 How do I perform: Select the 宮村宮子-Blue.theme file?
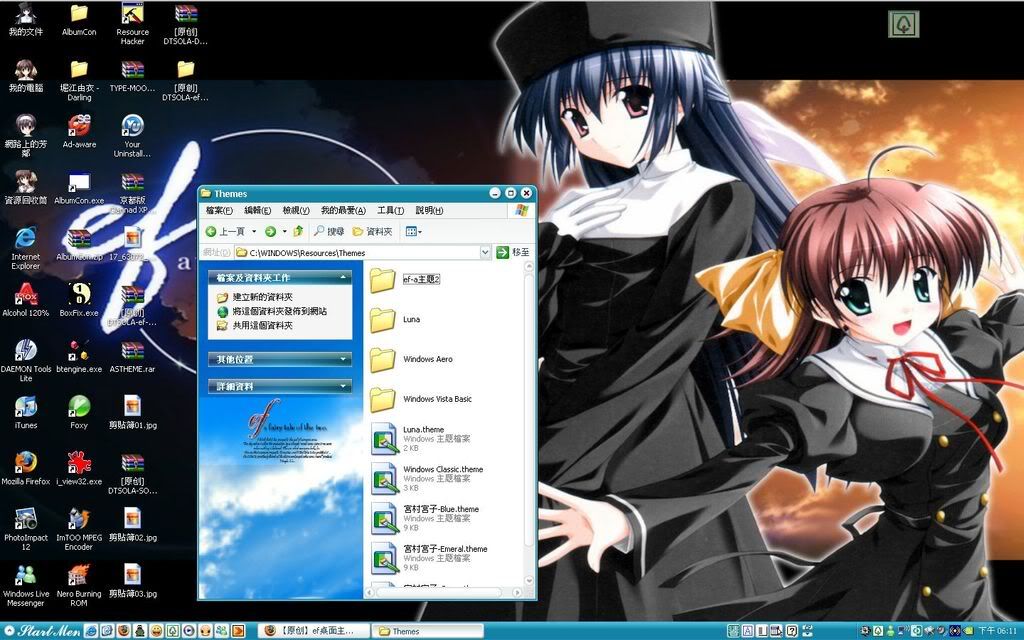pyautogui.click(x=424, y=519)
